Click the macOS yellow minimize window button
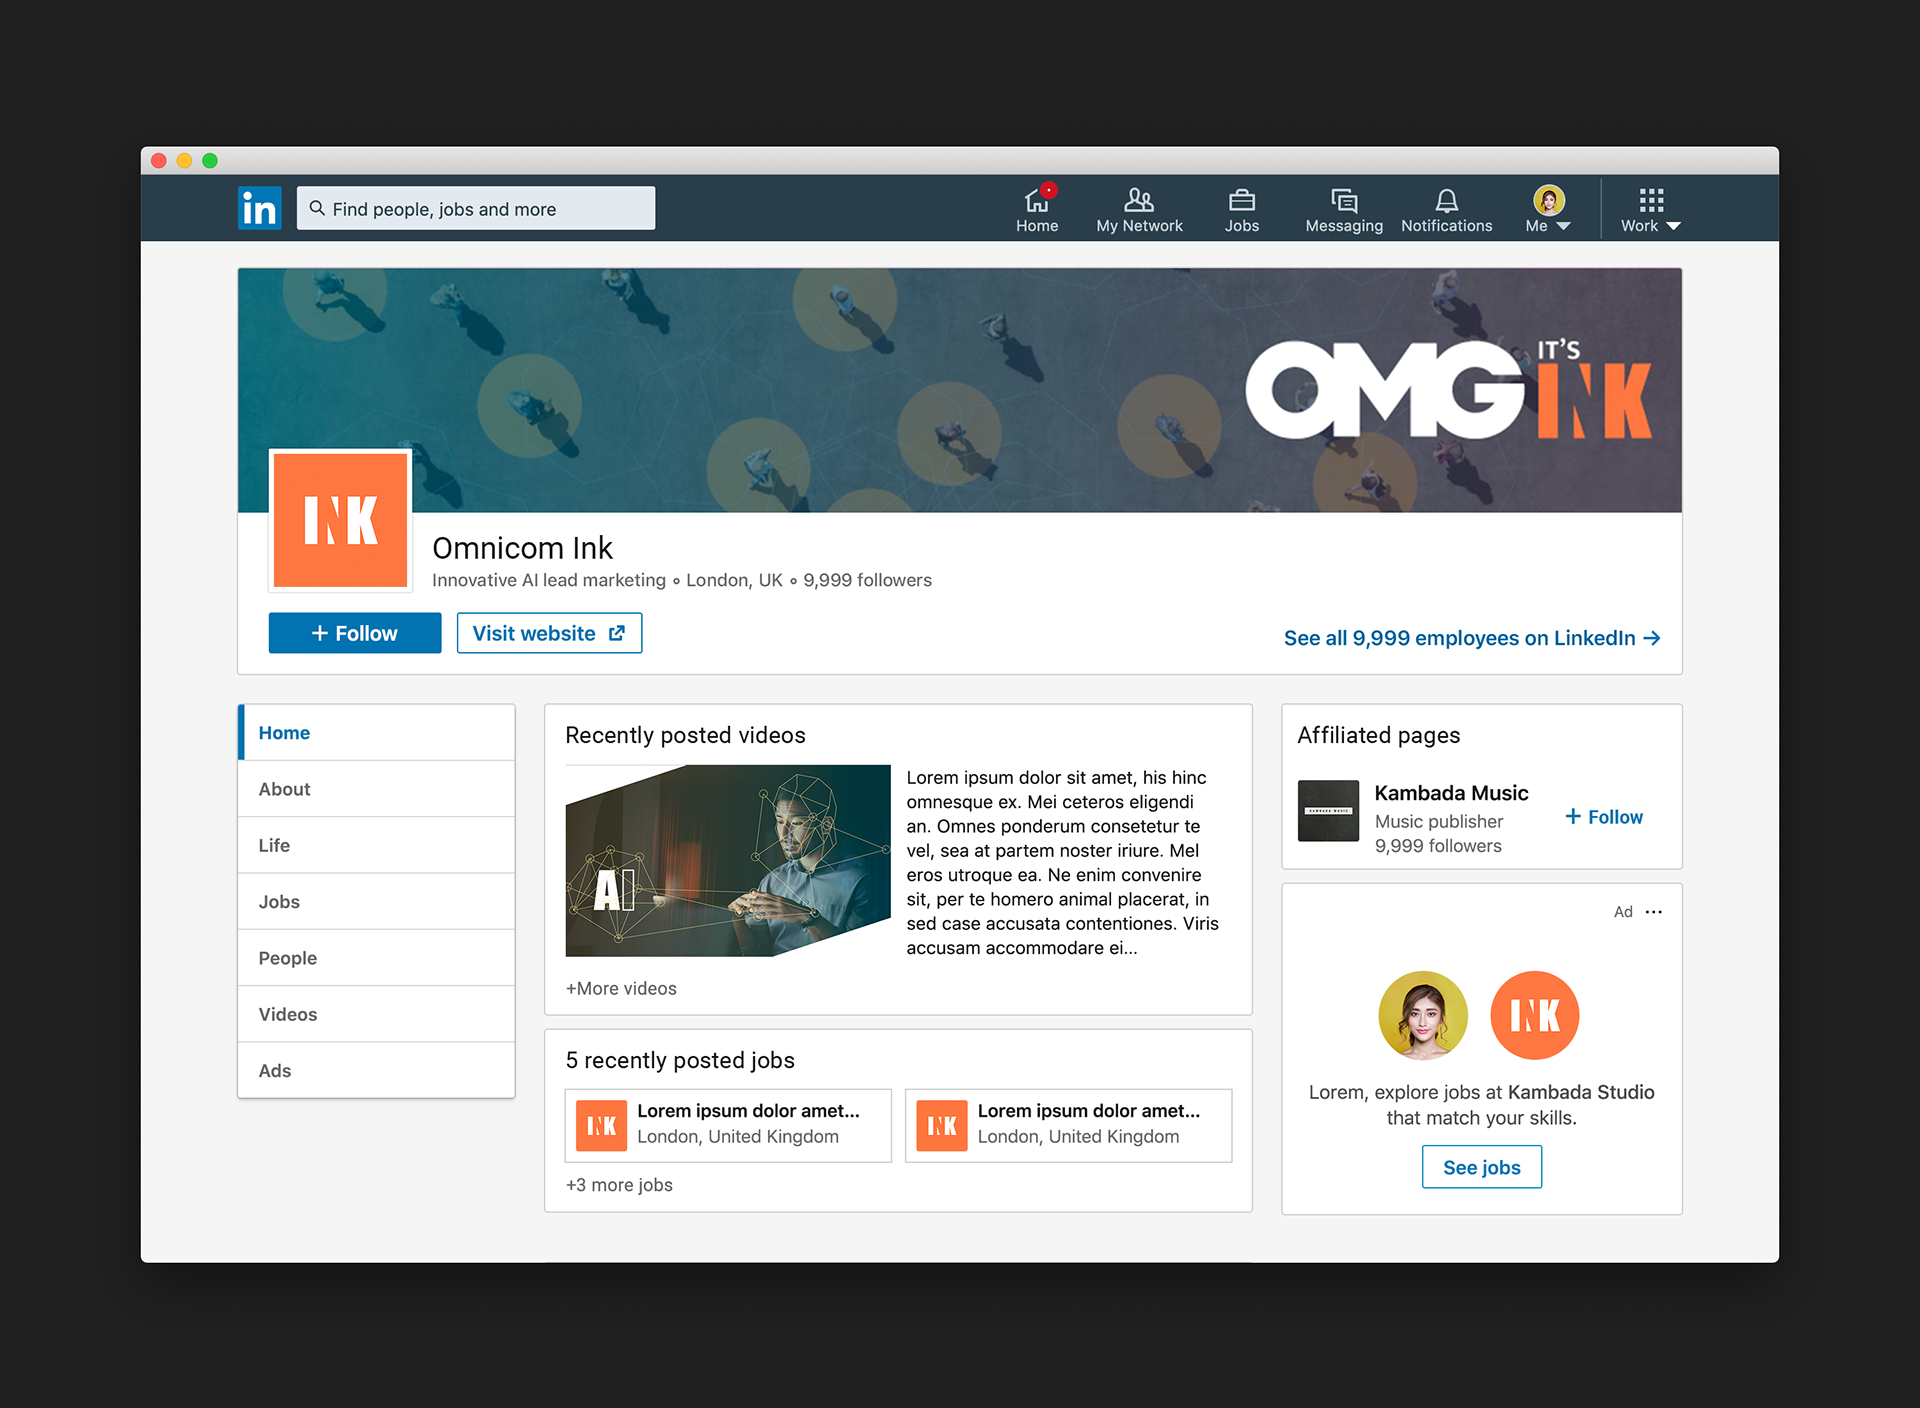Image resolution: width=1920 pixels, height=1408 pixels. (x=184, y=161)
